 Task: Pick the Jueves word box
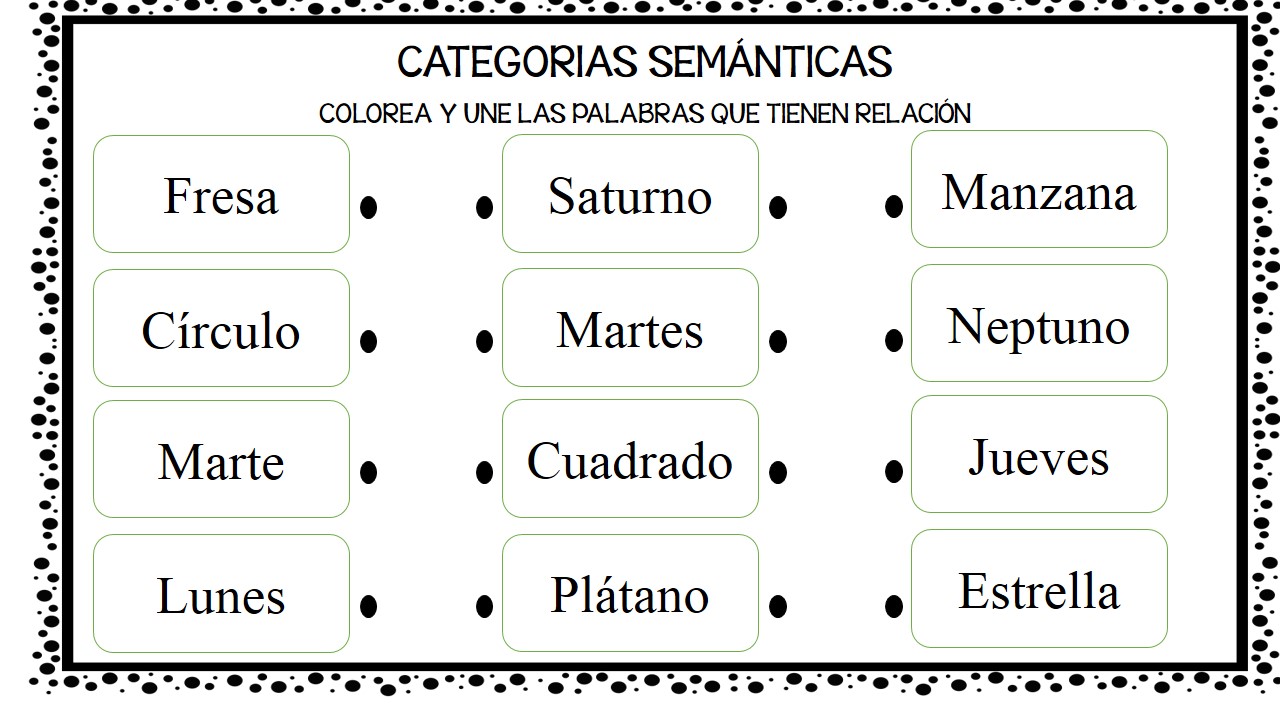click(1039, 454)
